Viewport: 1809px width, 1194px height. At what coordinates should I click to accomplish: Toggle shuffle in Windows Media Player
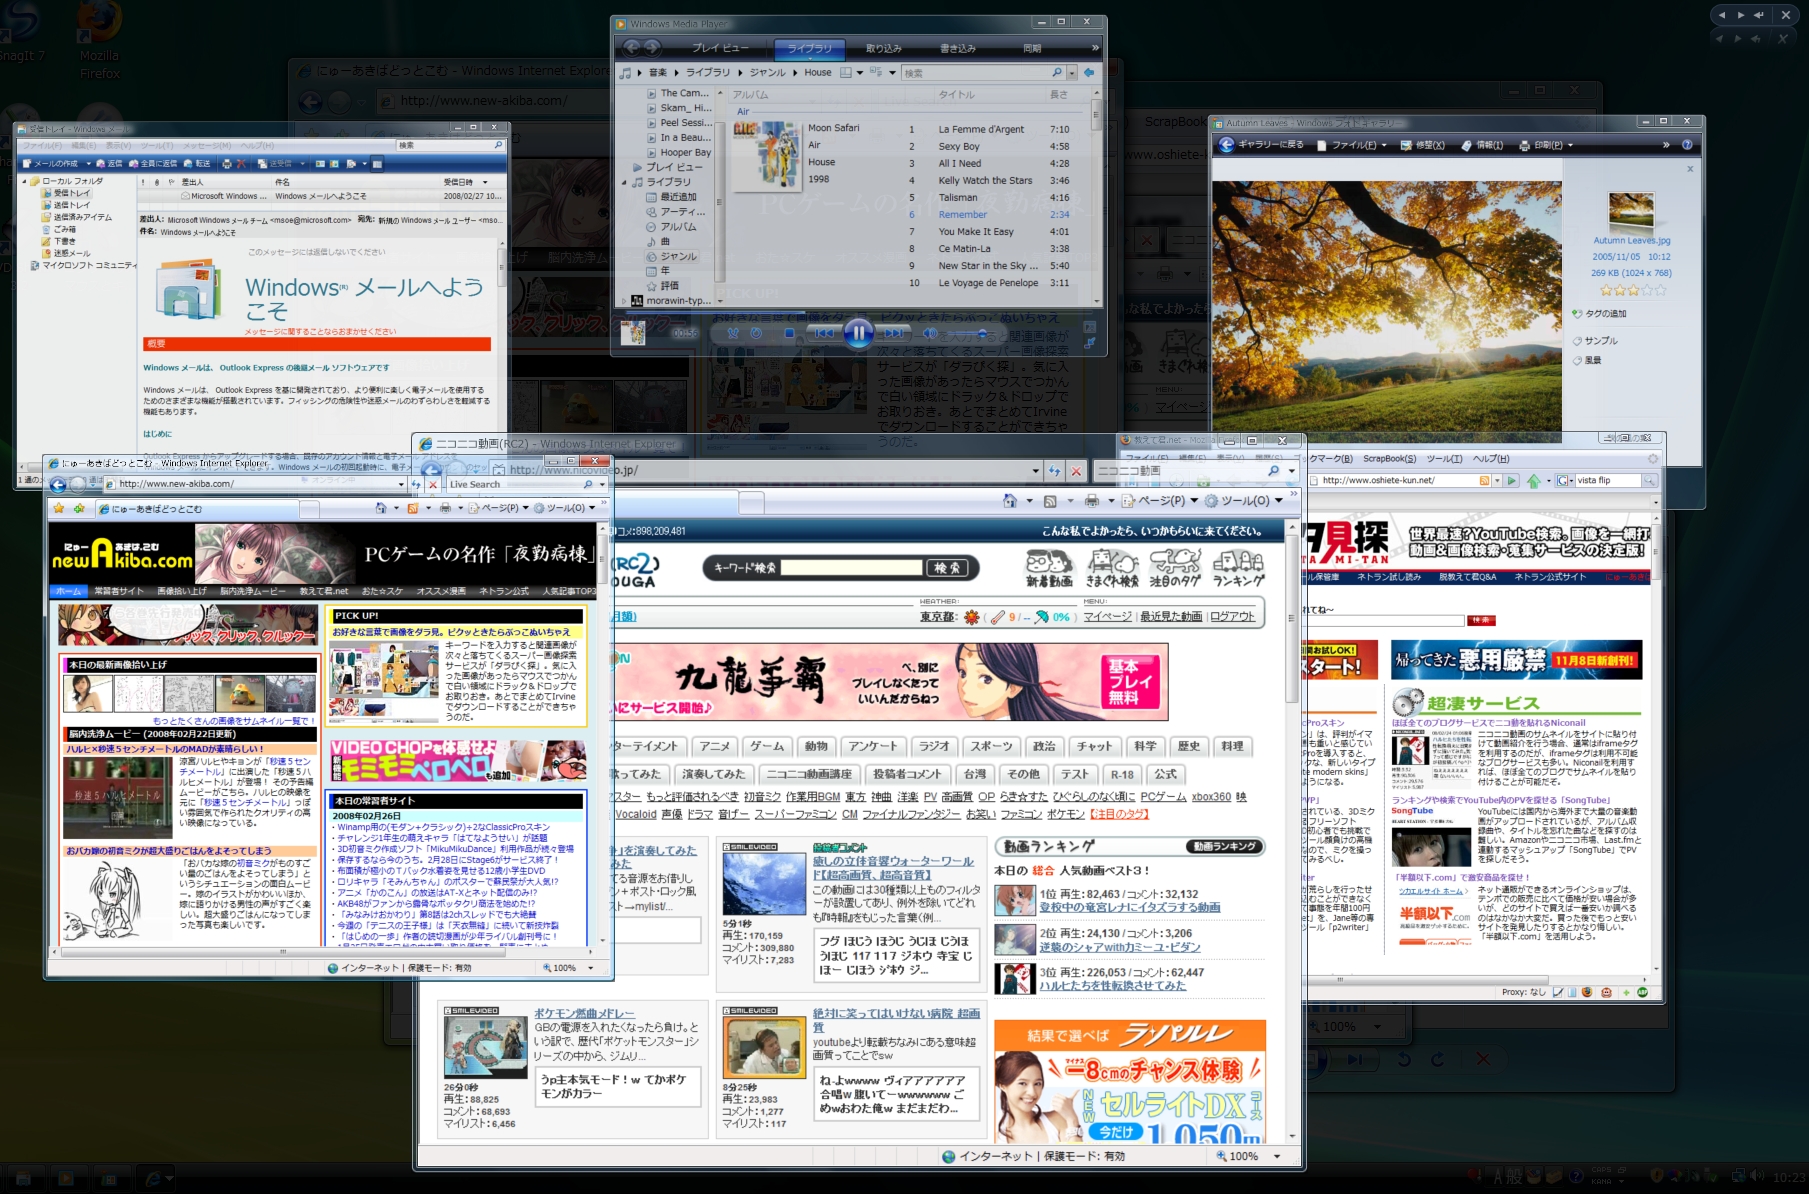coord(733,333)
